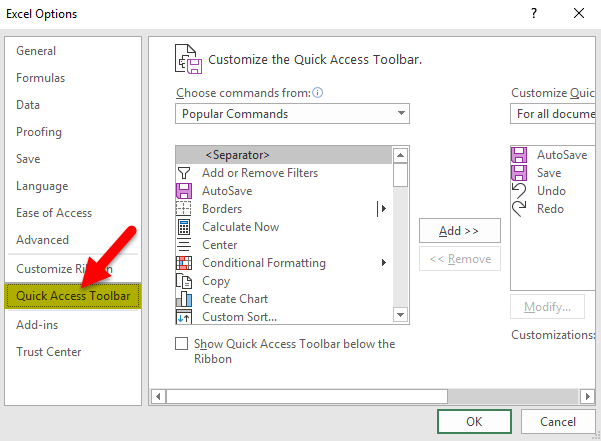Expand the Borders split arrow
The image size is (601, 441).
click(x=384, y=209)
